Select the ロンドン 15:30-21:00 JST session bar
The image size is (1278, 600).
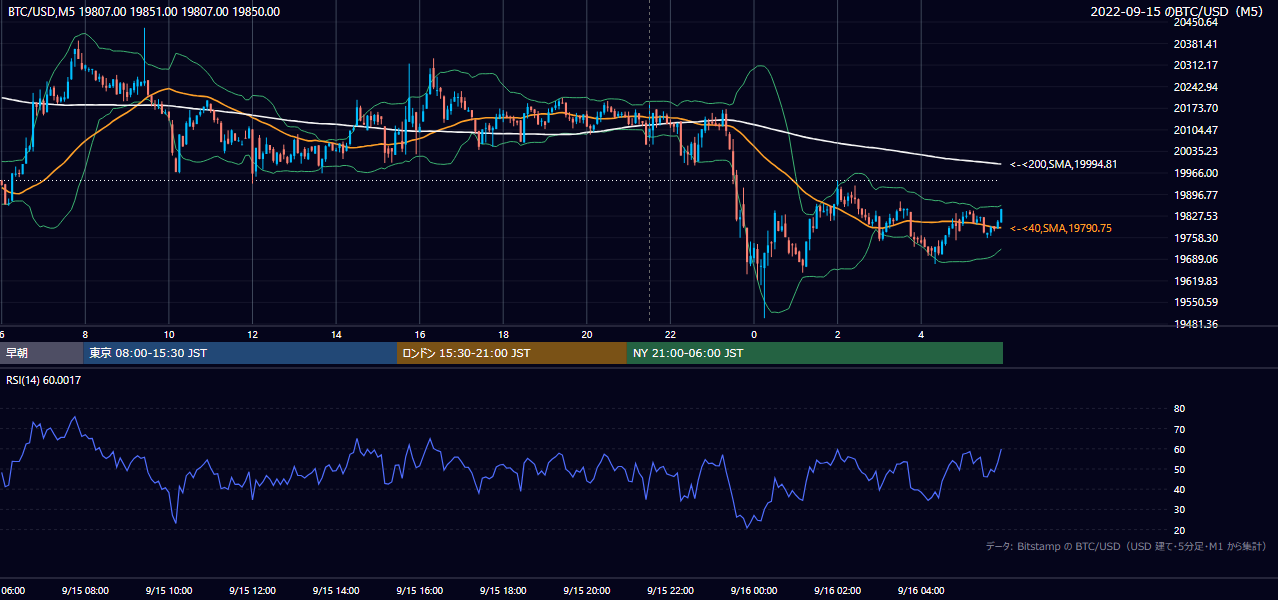[x=512, y=353]
